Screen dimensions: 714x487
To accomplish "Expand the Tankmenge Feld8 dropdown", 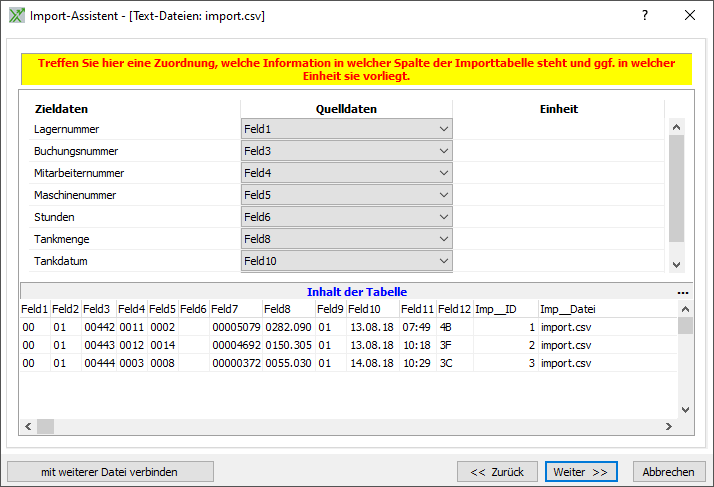I will pos(346,239).
